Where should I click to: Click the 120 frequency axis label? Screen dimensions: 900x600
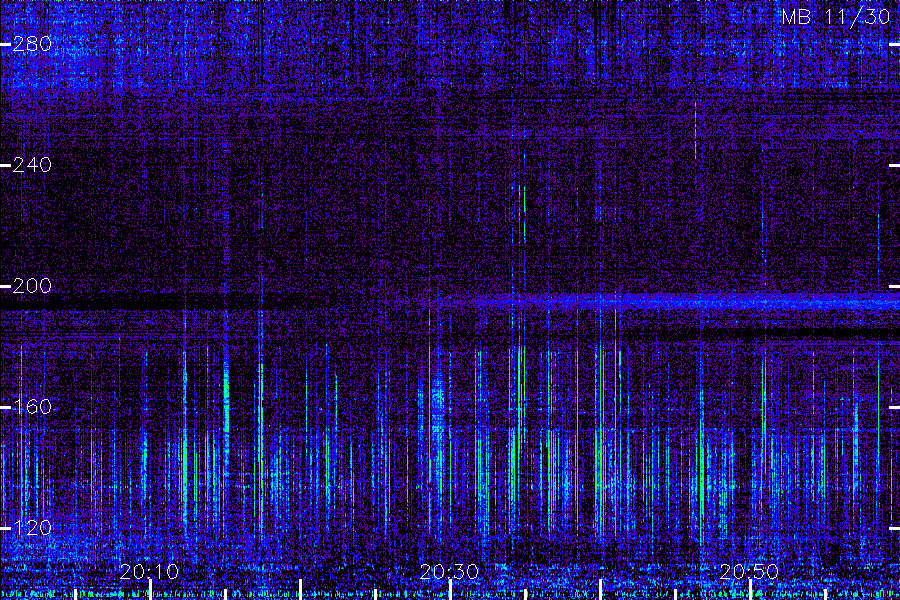32,528
